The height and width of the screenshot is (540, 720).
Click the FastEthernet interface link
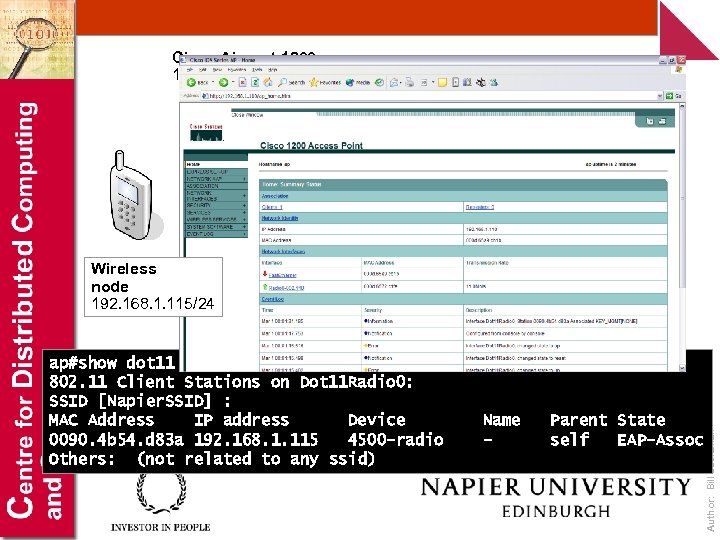[x=282, y=275]
